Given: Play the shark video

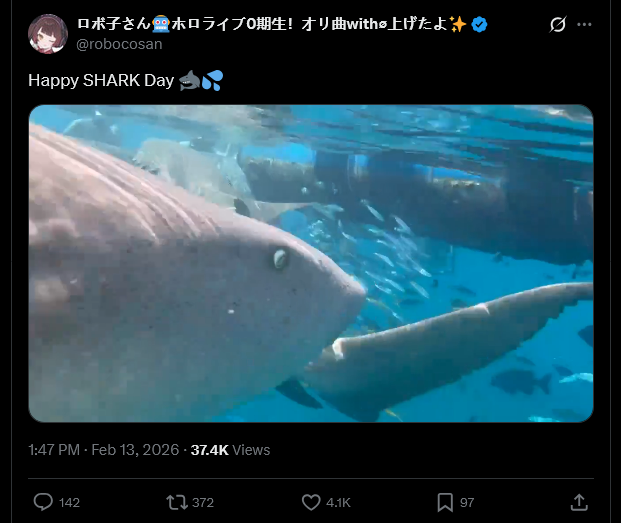Looking at the screenshot, I should click(x=311, y=263).
